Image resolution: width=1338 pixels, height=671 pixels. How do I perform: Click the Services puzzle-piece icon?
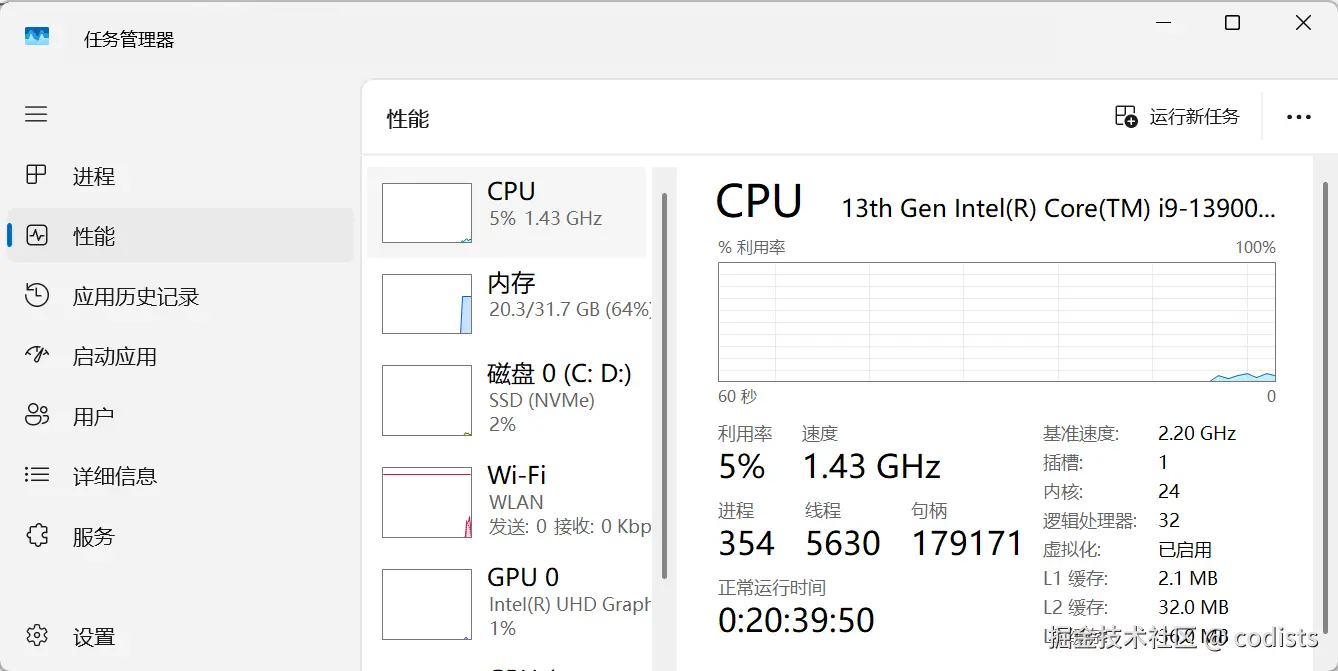pos(37,536)
